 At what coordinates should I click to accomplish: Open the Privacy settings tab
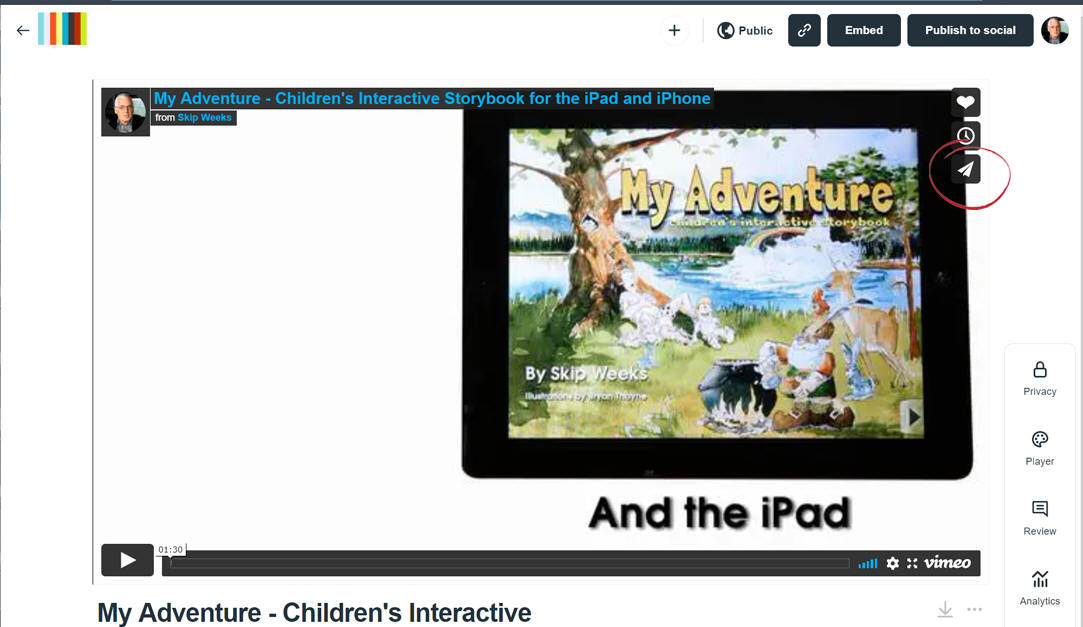point(1040,379)
